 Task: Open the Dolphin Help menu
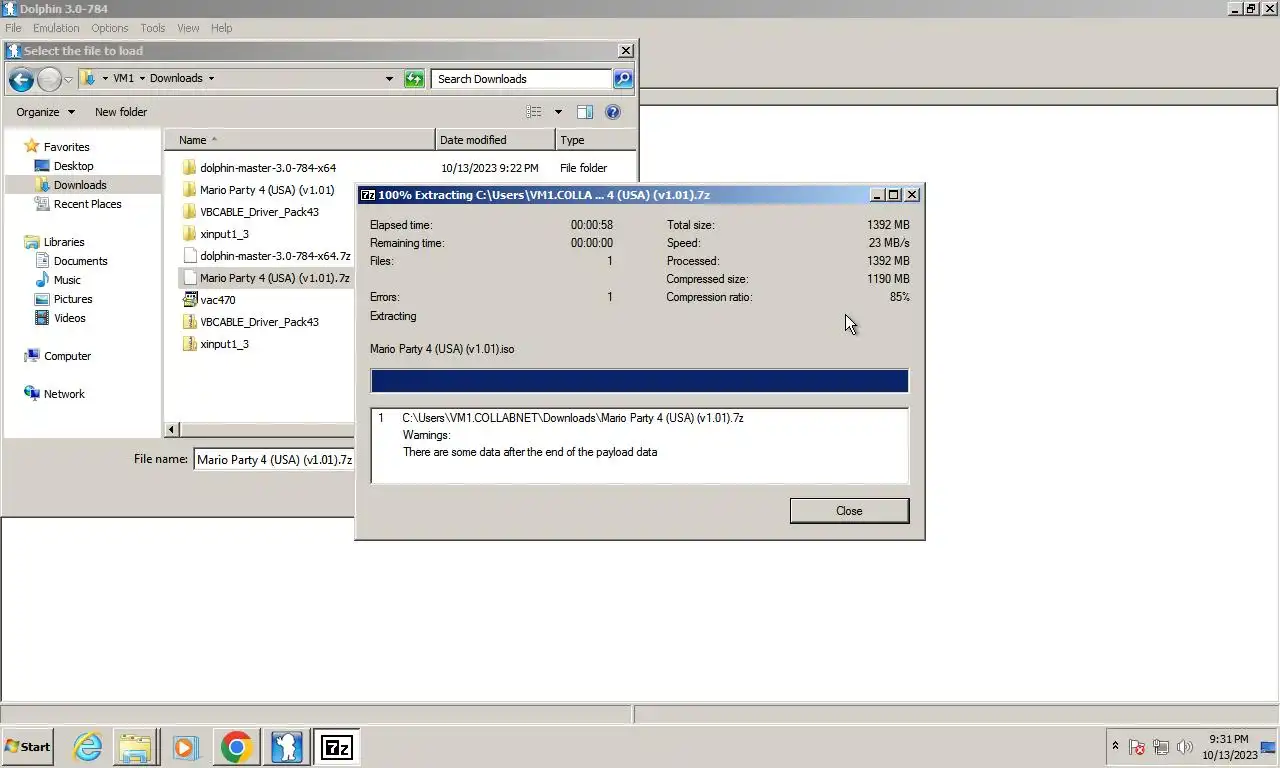click(x=221, y=28)
